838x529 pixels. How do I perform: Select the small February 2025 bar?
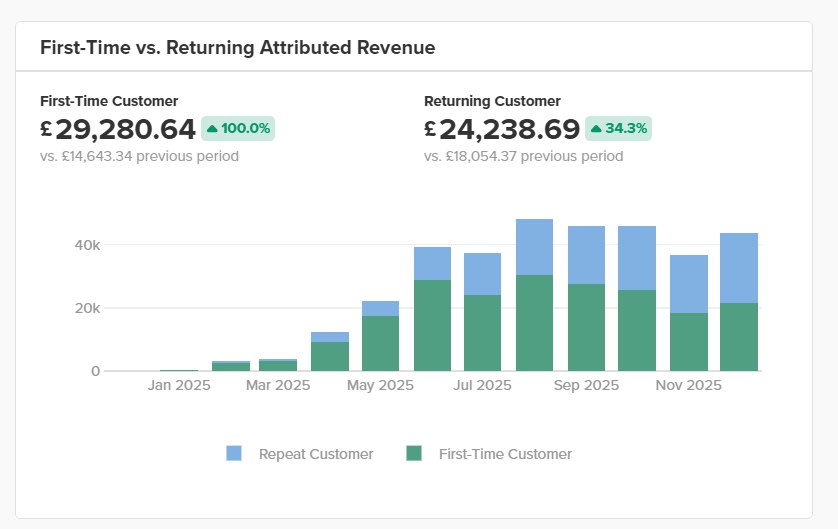(x=230, y=366)
